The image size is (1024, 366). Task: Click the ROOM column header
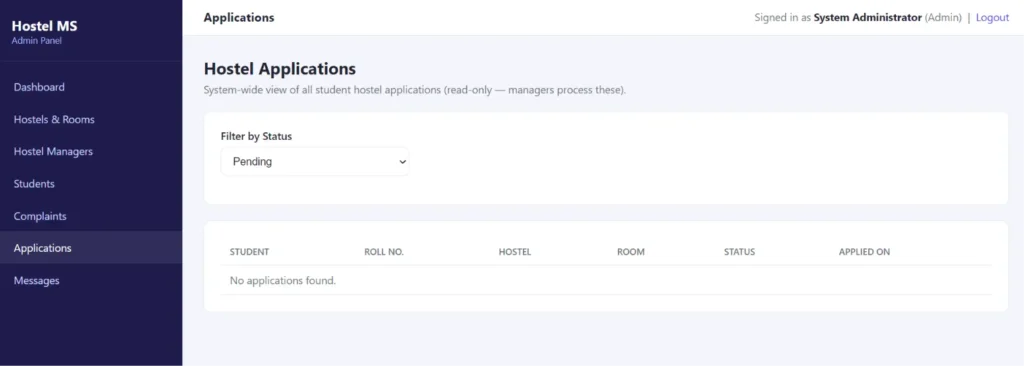click(x=631, y=252)
